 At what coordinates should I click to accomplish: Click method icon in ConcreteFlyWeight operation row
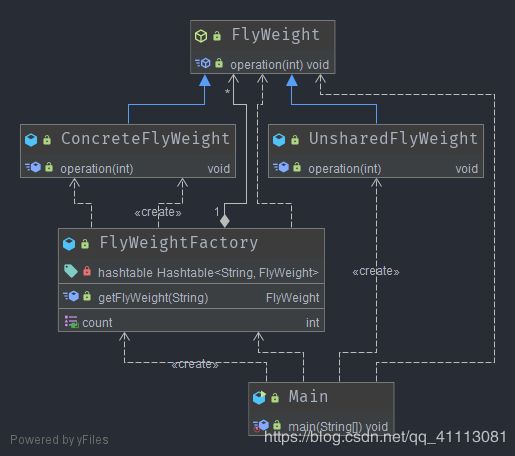click(x=33, y=167)
